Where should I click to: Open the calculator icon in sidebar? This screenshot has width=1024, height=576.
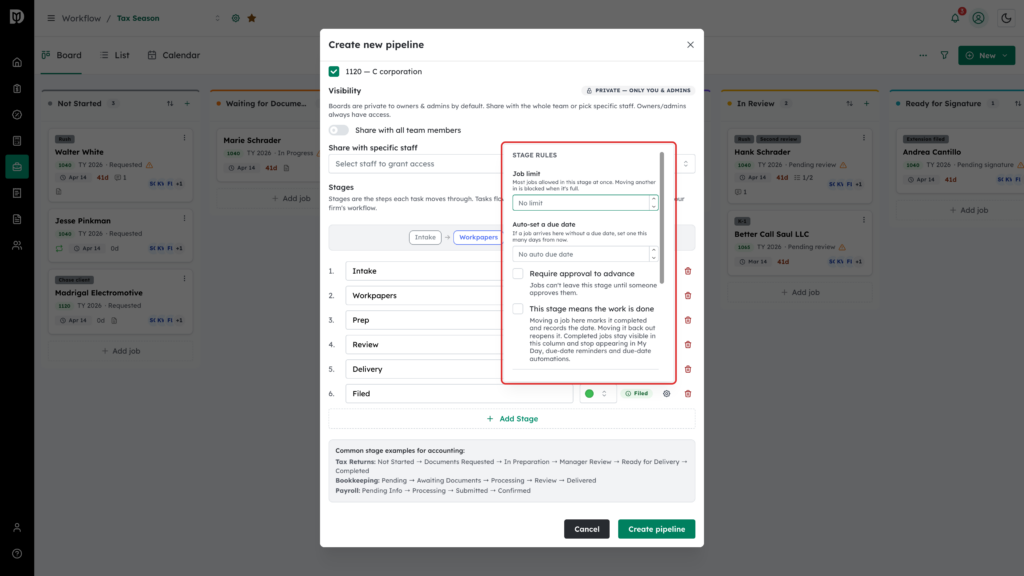[x=17, y=140]
